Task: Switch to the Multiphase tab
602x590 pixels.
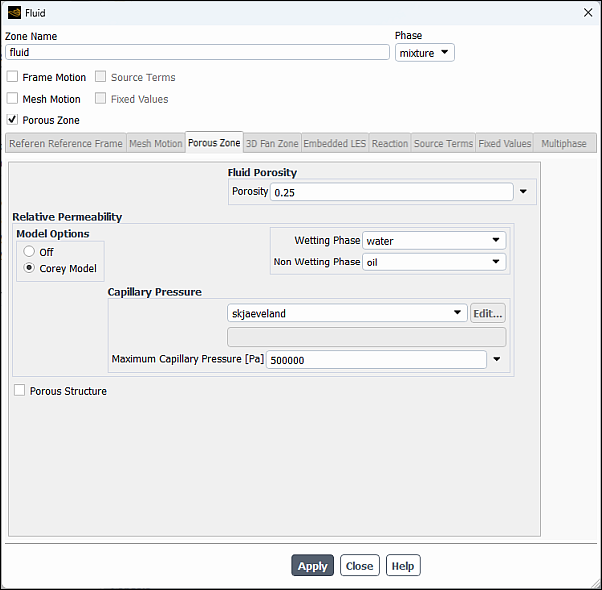Action: click(x=564, y=144)
